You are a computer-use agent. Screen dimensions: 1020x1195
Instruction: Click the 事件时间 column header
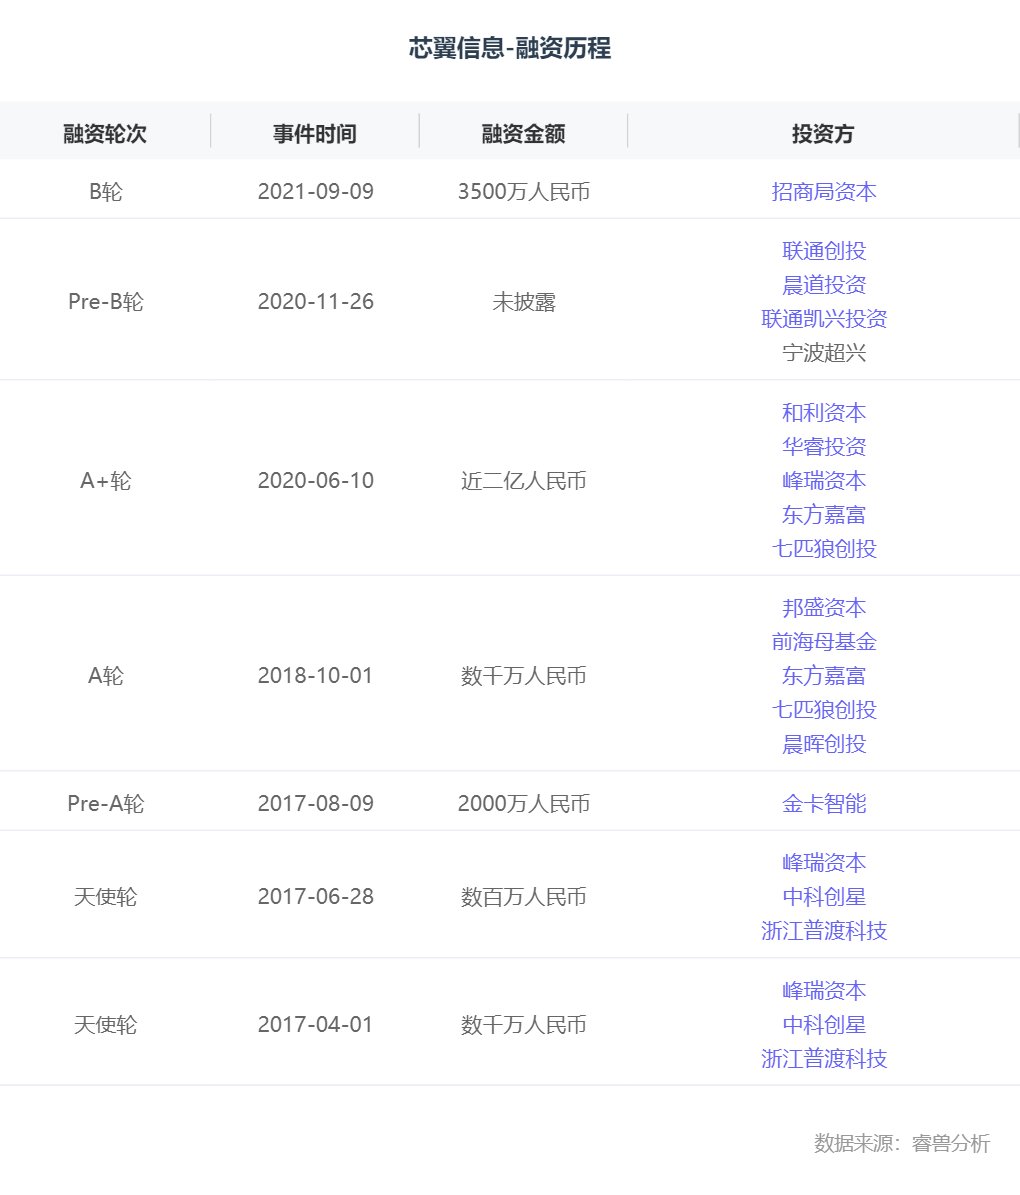(315, 133)
